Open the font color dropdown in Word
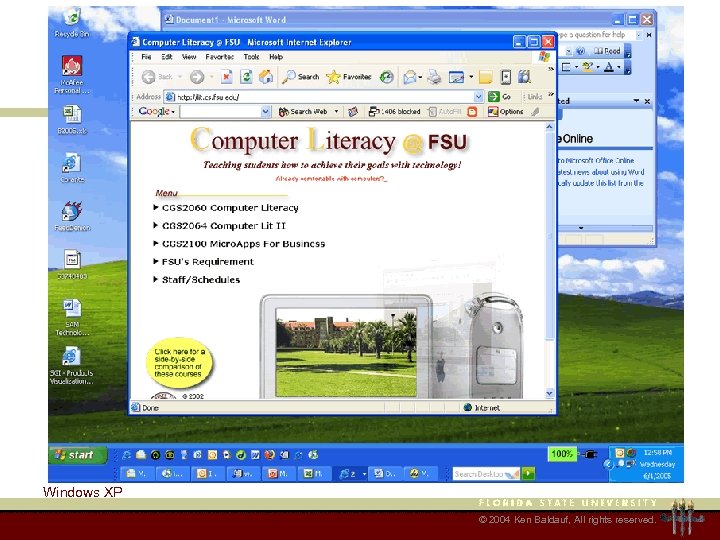720x540 pixels. click(x=619, y=68)
